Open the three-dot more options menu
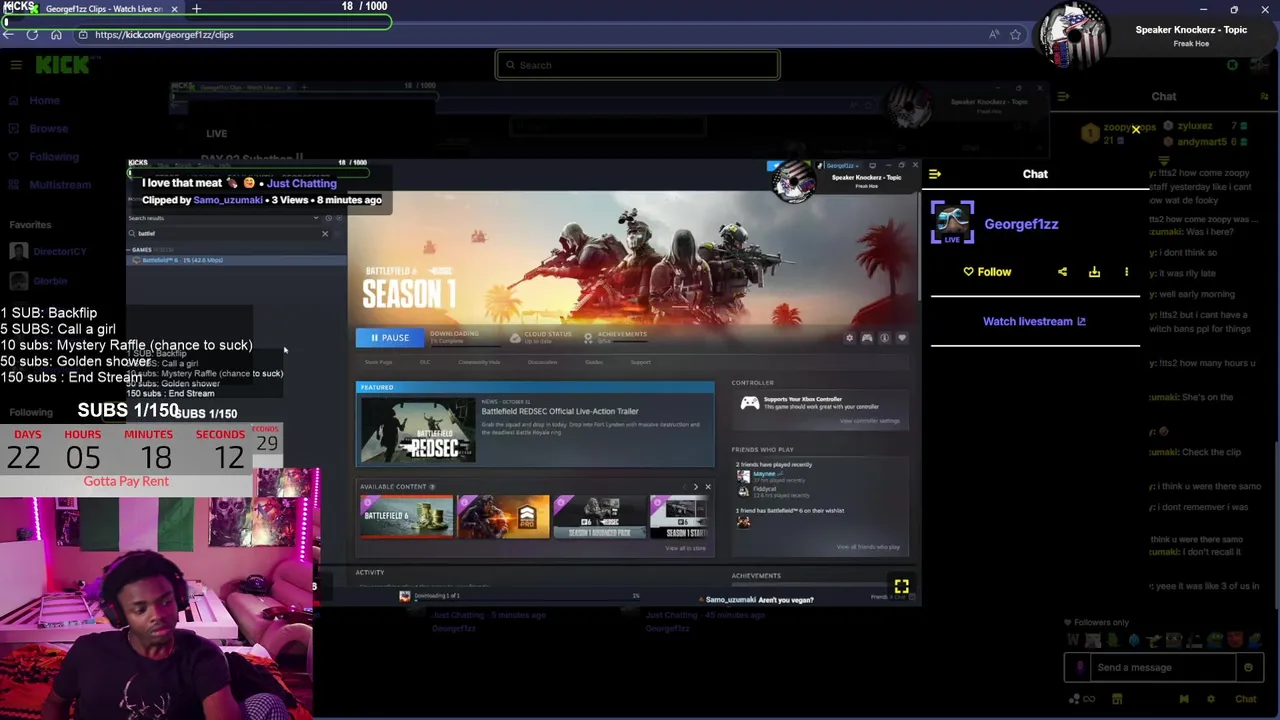This screenshot has height=720, width=1280. 1126,272
